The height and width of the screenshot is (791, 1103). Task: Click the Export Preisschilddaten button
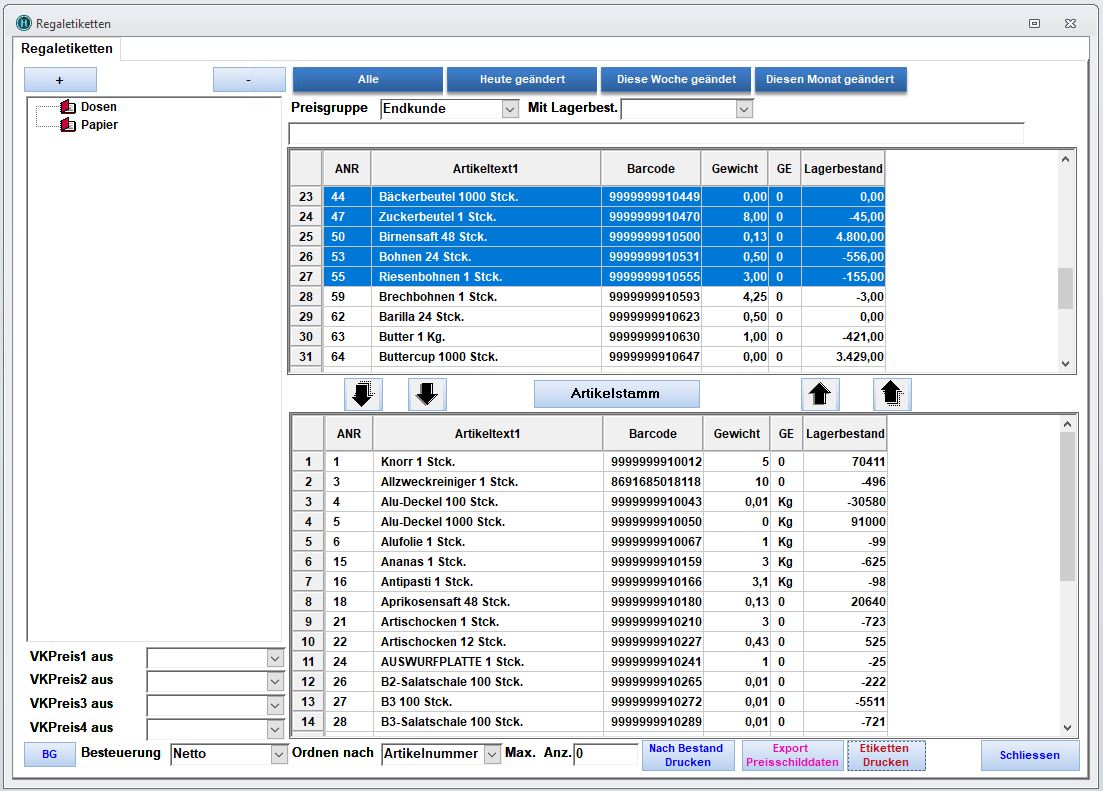click(x=791, y=755)
